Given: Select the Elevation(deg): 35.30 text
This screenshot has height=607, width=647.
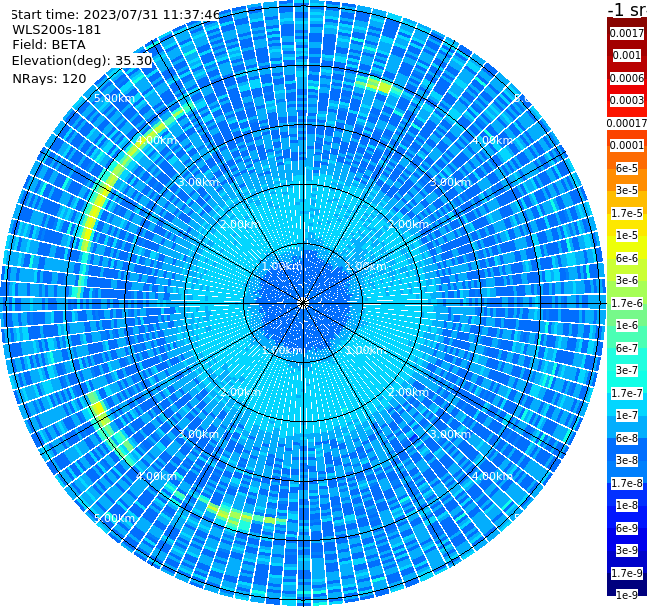Looking at the screenshot, I should click(82, 61).
